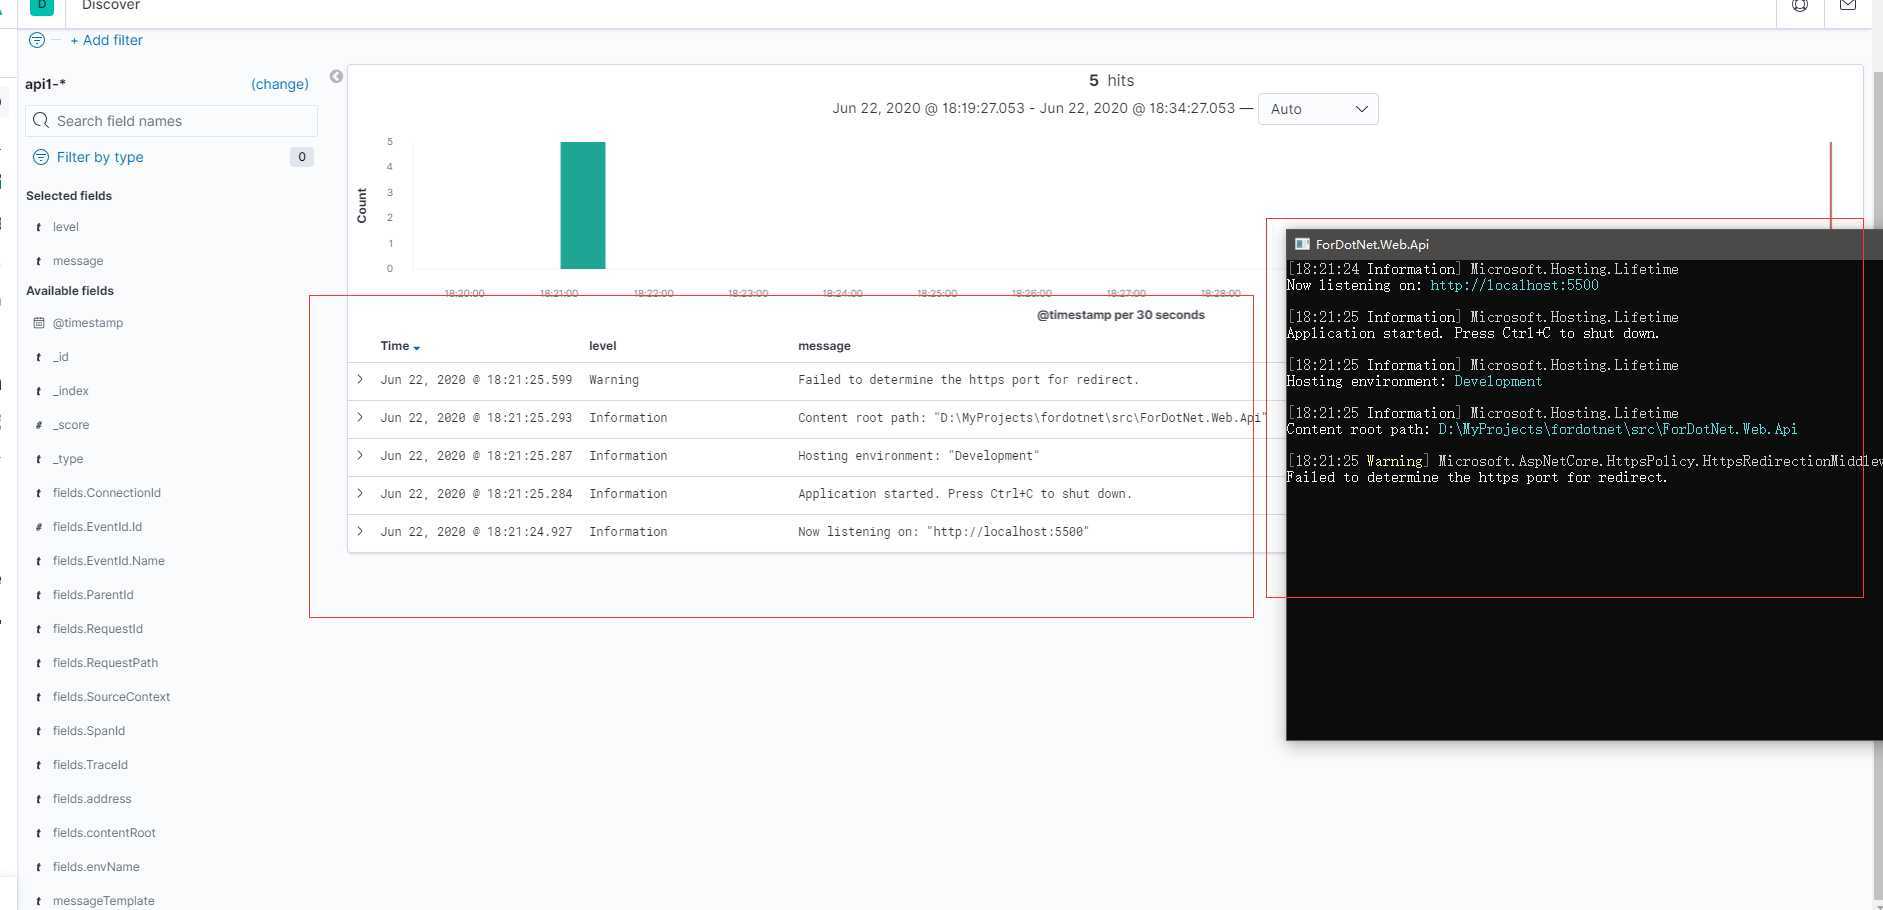The width and height of the screenshot is (1883, 910).
Task: Click the calendar icon next to @timestamp field
Action: coord(39,323)
